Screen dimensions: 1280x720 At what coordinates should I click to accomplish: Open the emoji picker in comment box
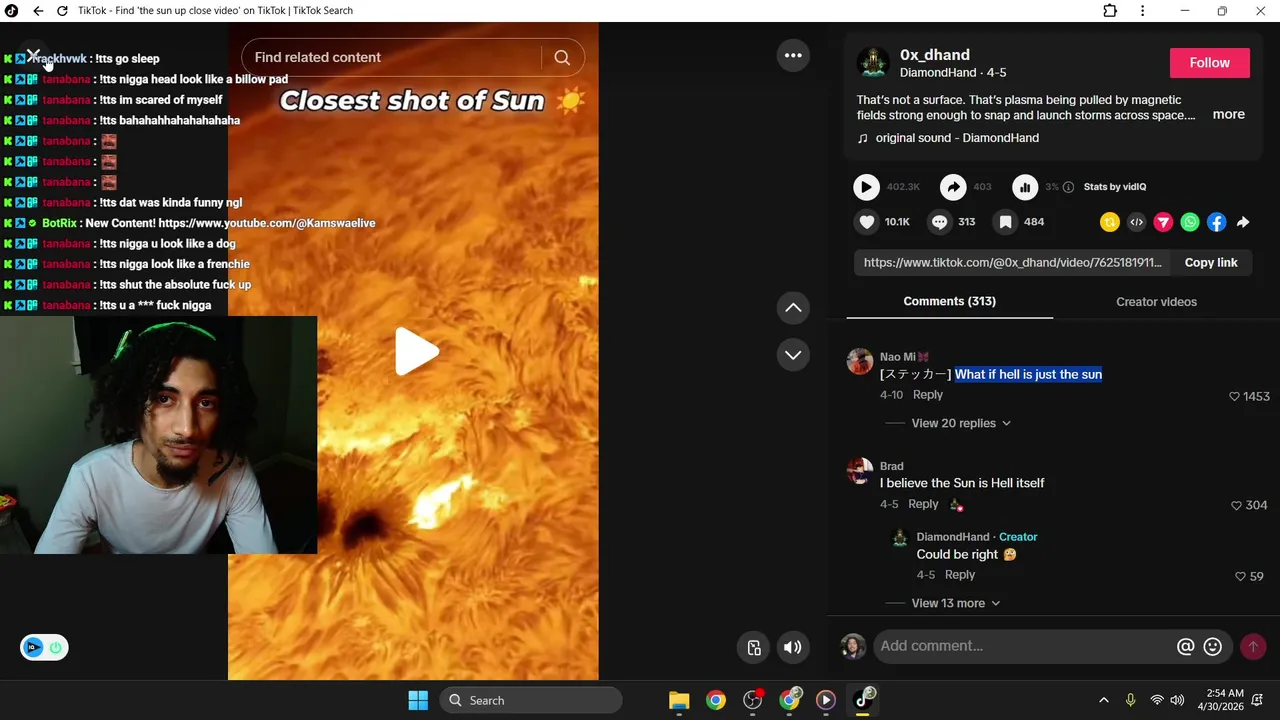(x=1213, y=647)
